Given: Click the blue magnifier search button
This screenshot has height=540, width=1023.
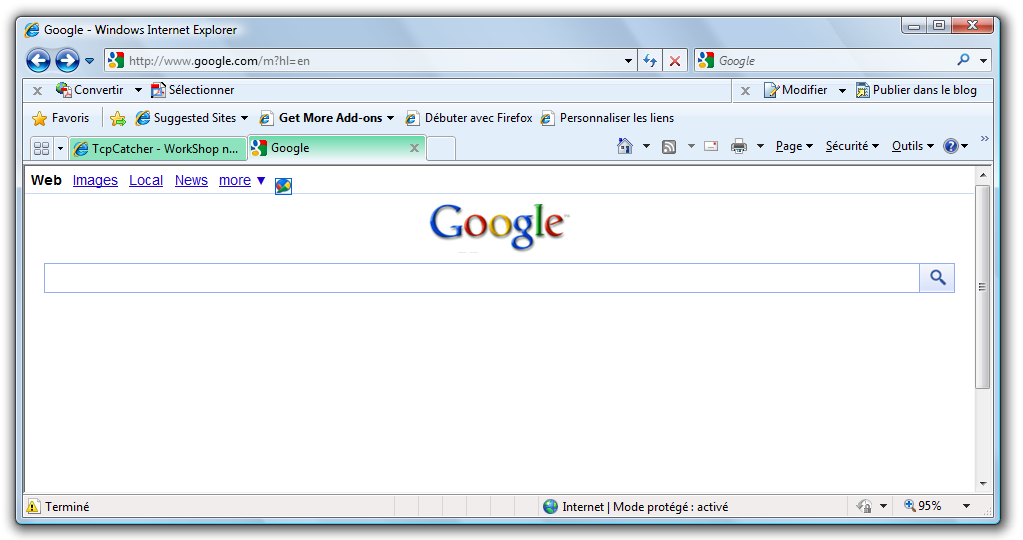Looking at the screenshot, I should pos(937,278).
